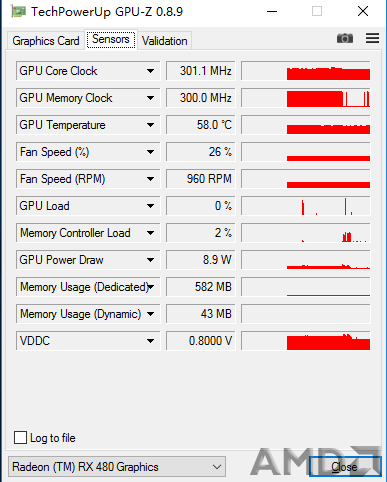Click the camera screenshot icon

pos(345,38)
